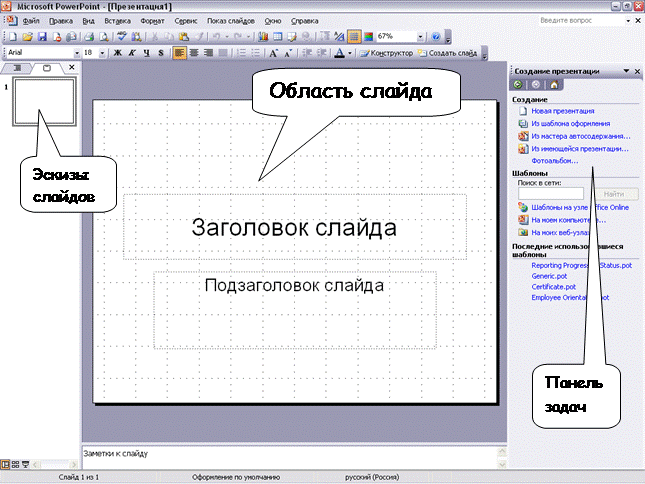Image resolution: width=645 pixels, height=484 pixels.
Task: Open the font color dropdown arrow
Action: (350, 53)
